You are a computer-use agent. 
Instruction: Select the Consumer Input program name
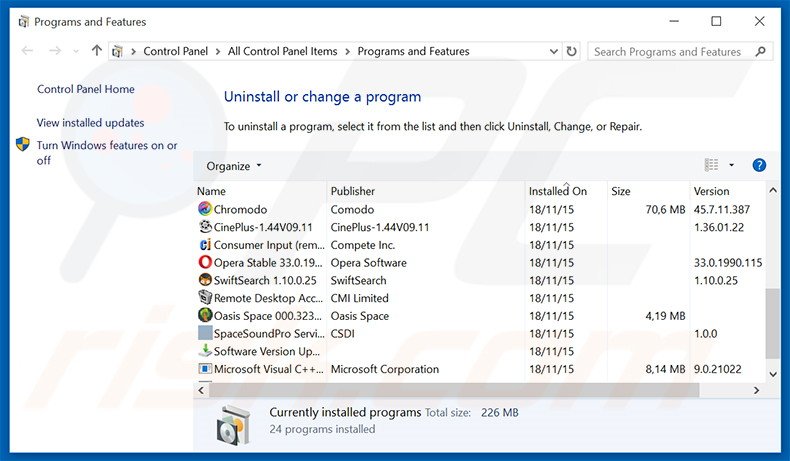[x=269, y=245]
